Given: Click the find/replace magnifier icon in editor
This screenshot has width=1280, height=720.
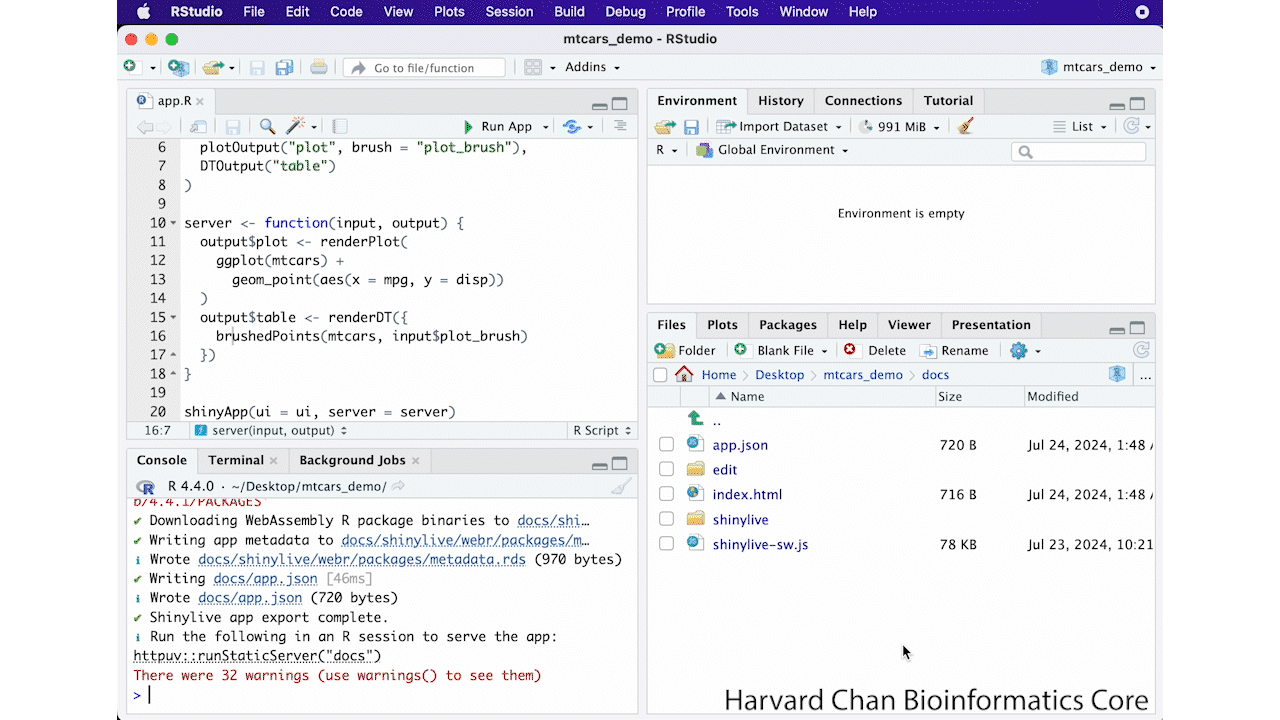Looking at the screenshot, I should pos(267,127).
